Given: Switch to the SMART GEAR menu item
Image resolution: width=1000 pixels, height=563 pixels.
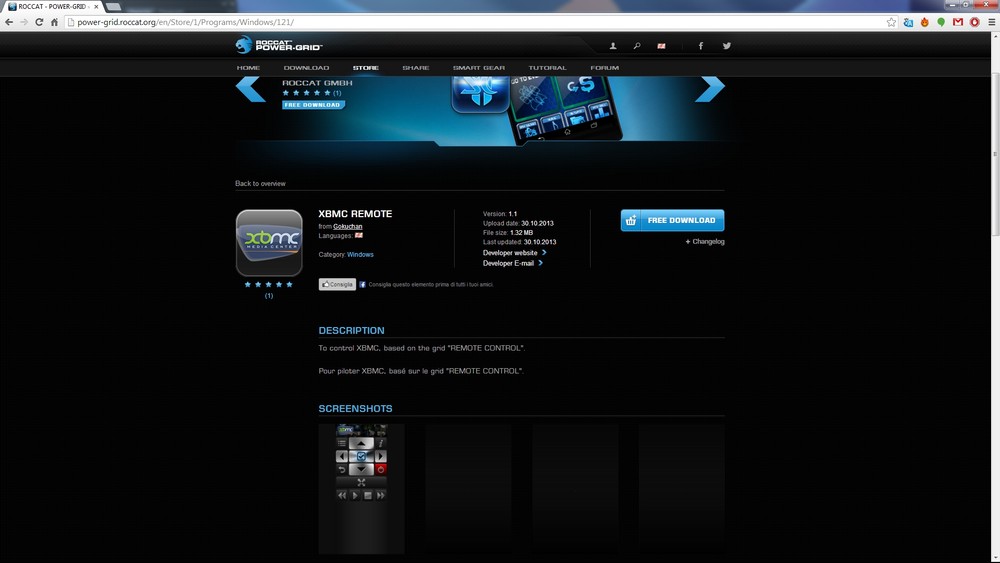Looking at the screenshot, I should (x=478, y=68).
